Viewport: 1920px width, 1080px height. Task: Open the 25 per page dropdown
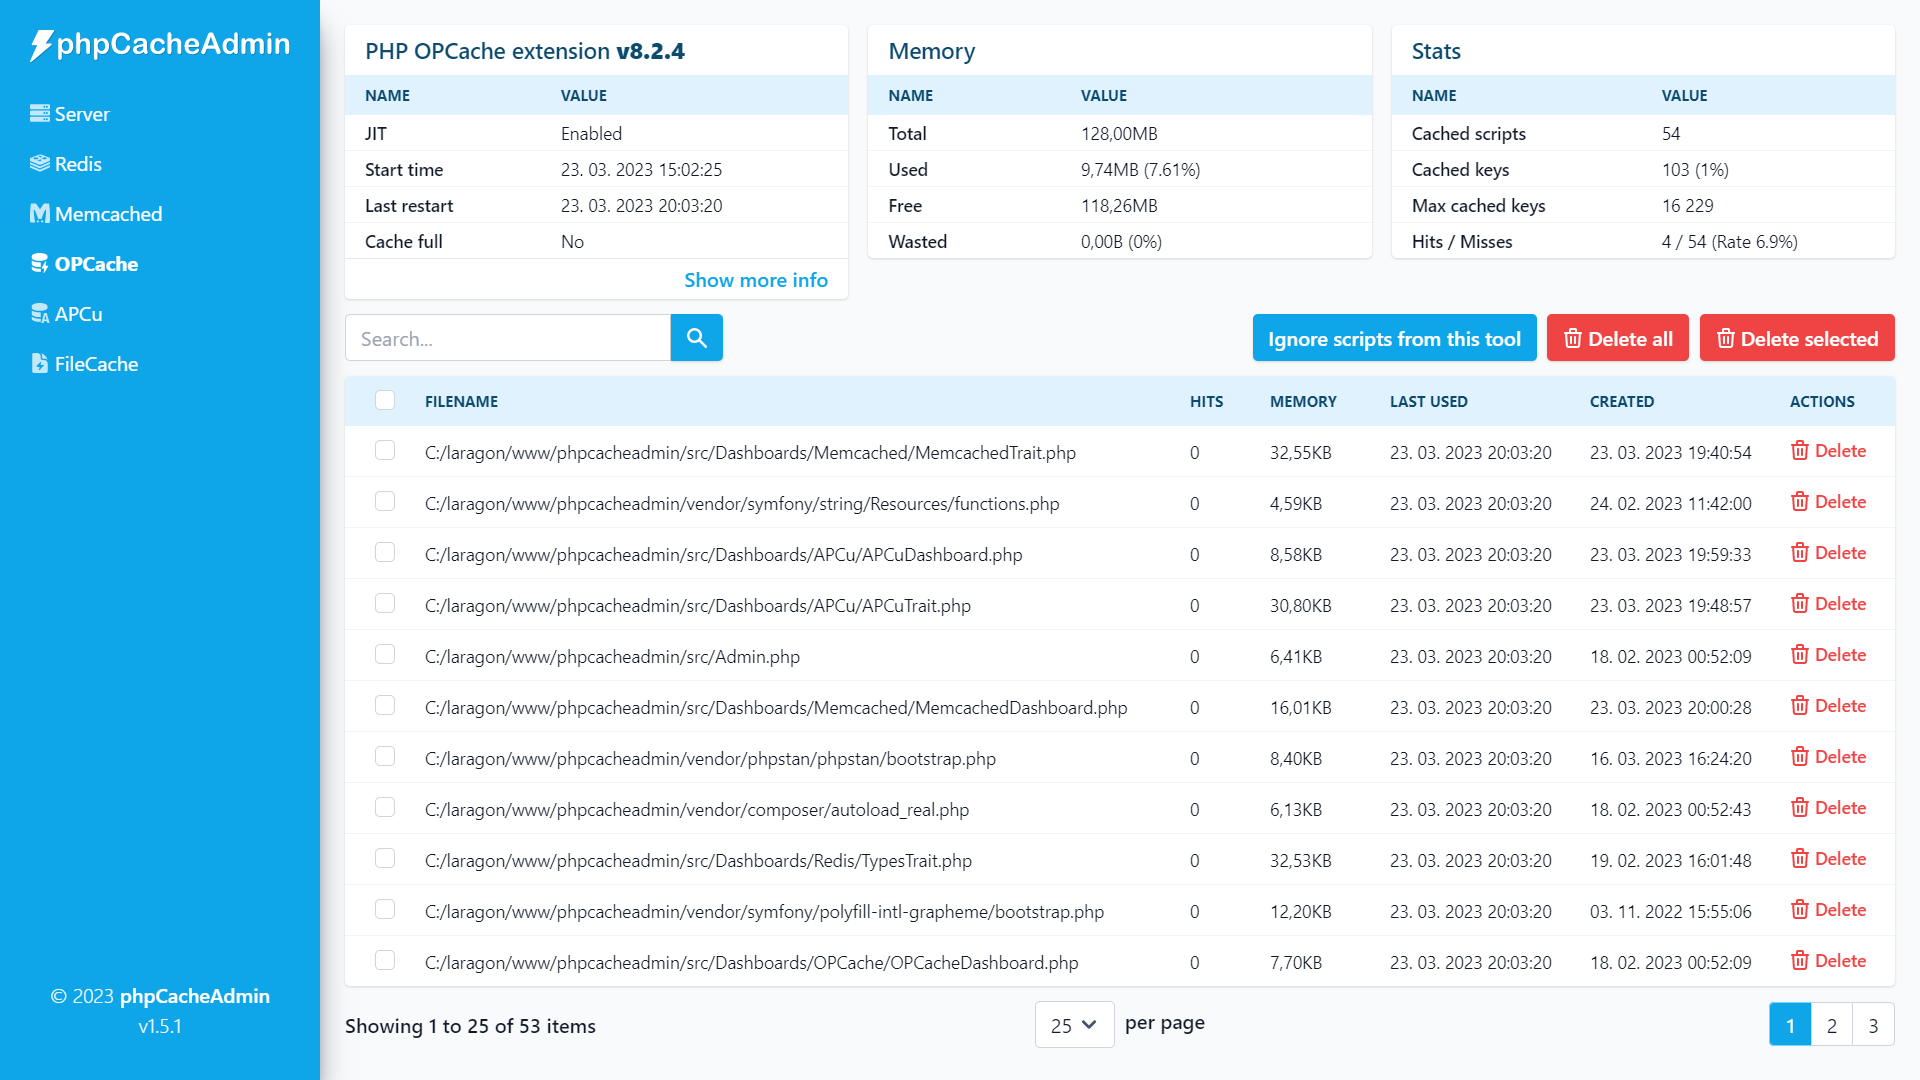(x=1074, y=1025)
